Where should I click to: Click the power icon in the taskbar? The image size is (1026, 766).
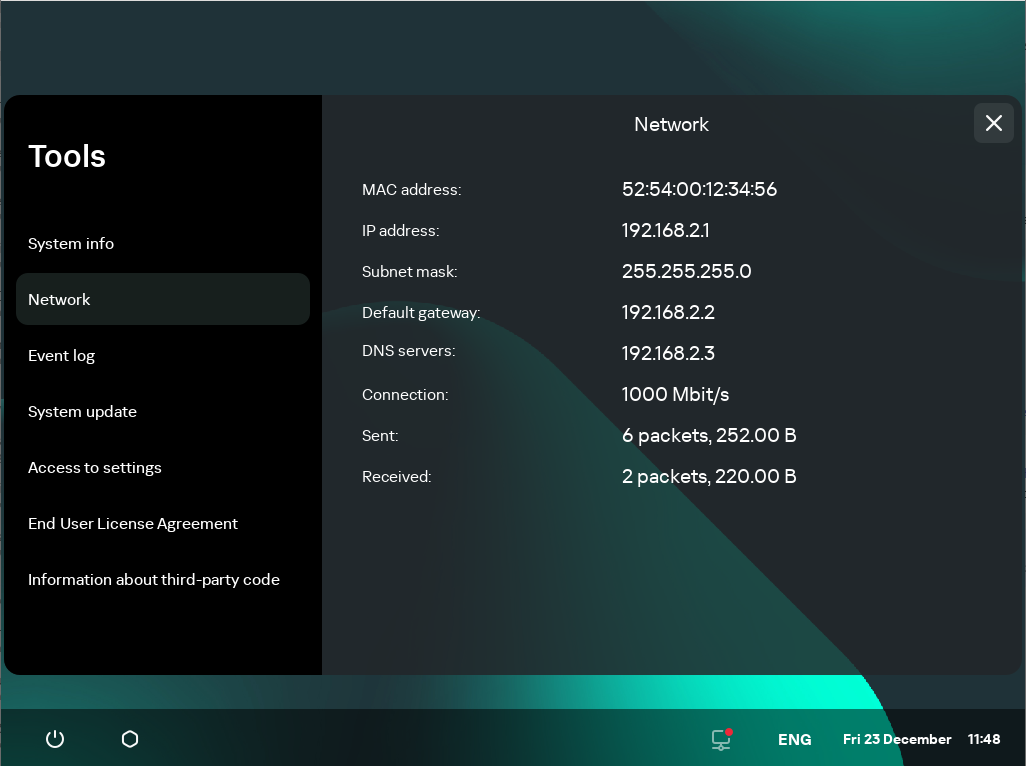tap(54, 739)
